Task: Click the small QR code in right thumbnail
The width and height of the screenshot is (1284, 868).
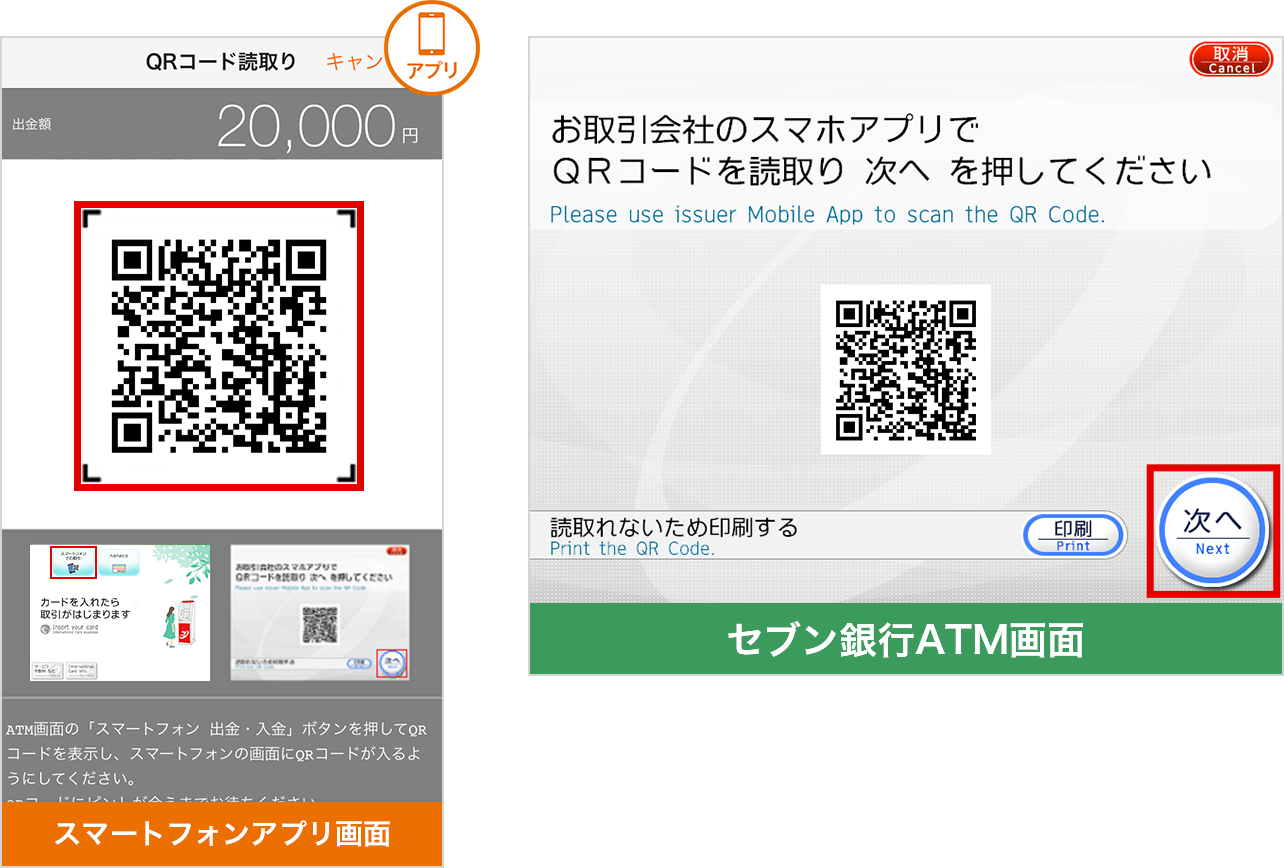Action: [320, 625]
